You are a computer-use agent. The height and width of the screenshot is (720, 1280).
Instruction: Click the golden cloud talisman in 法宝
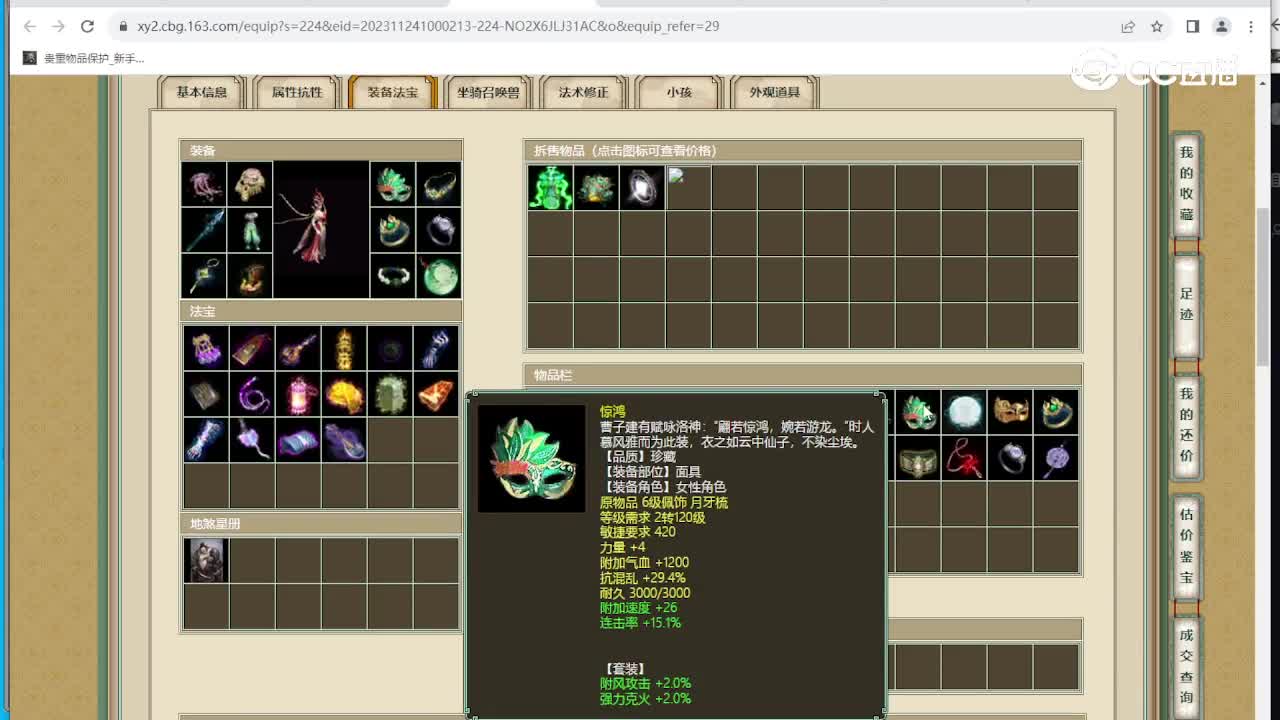coord(344,394)
